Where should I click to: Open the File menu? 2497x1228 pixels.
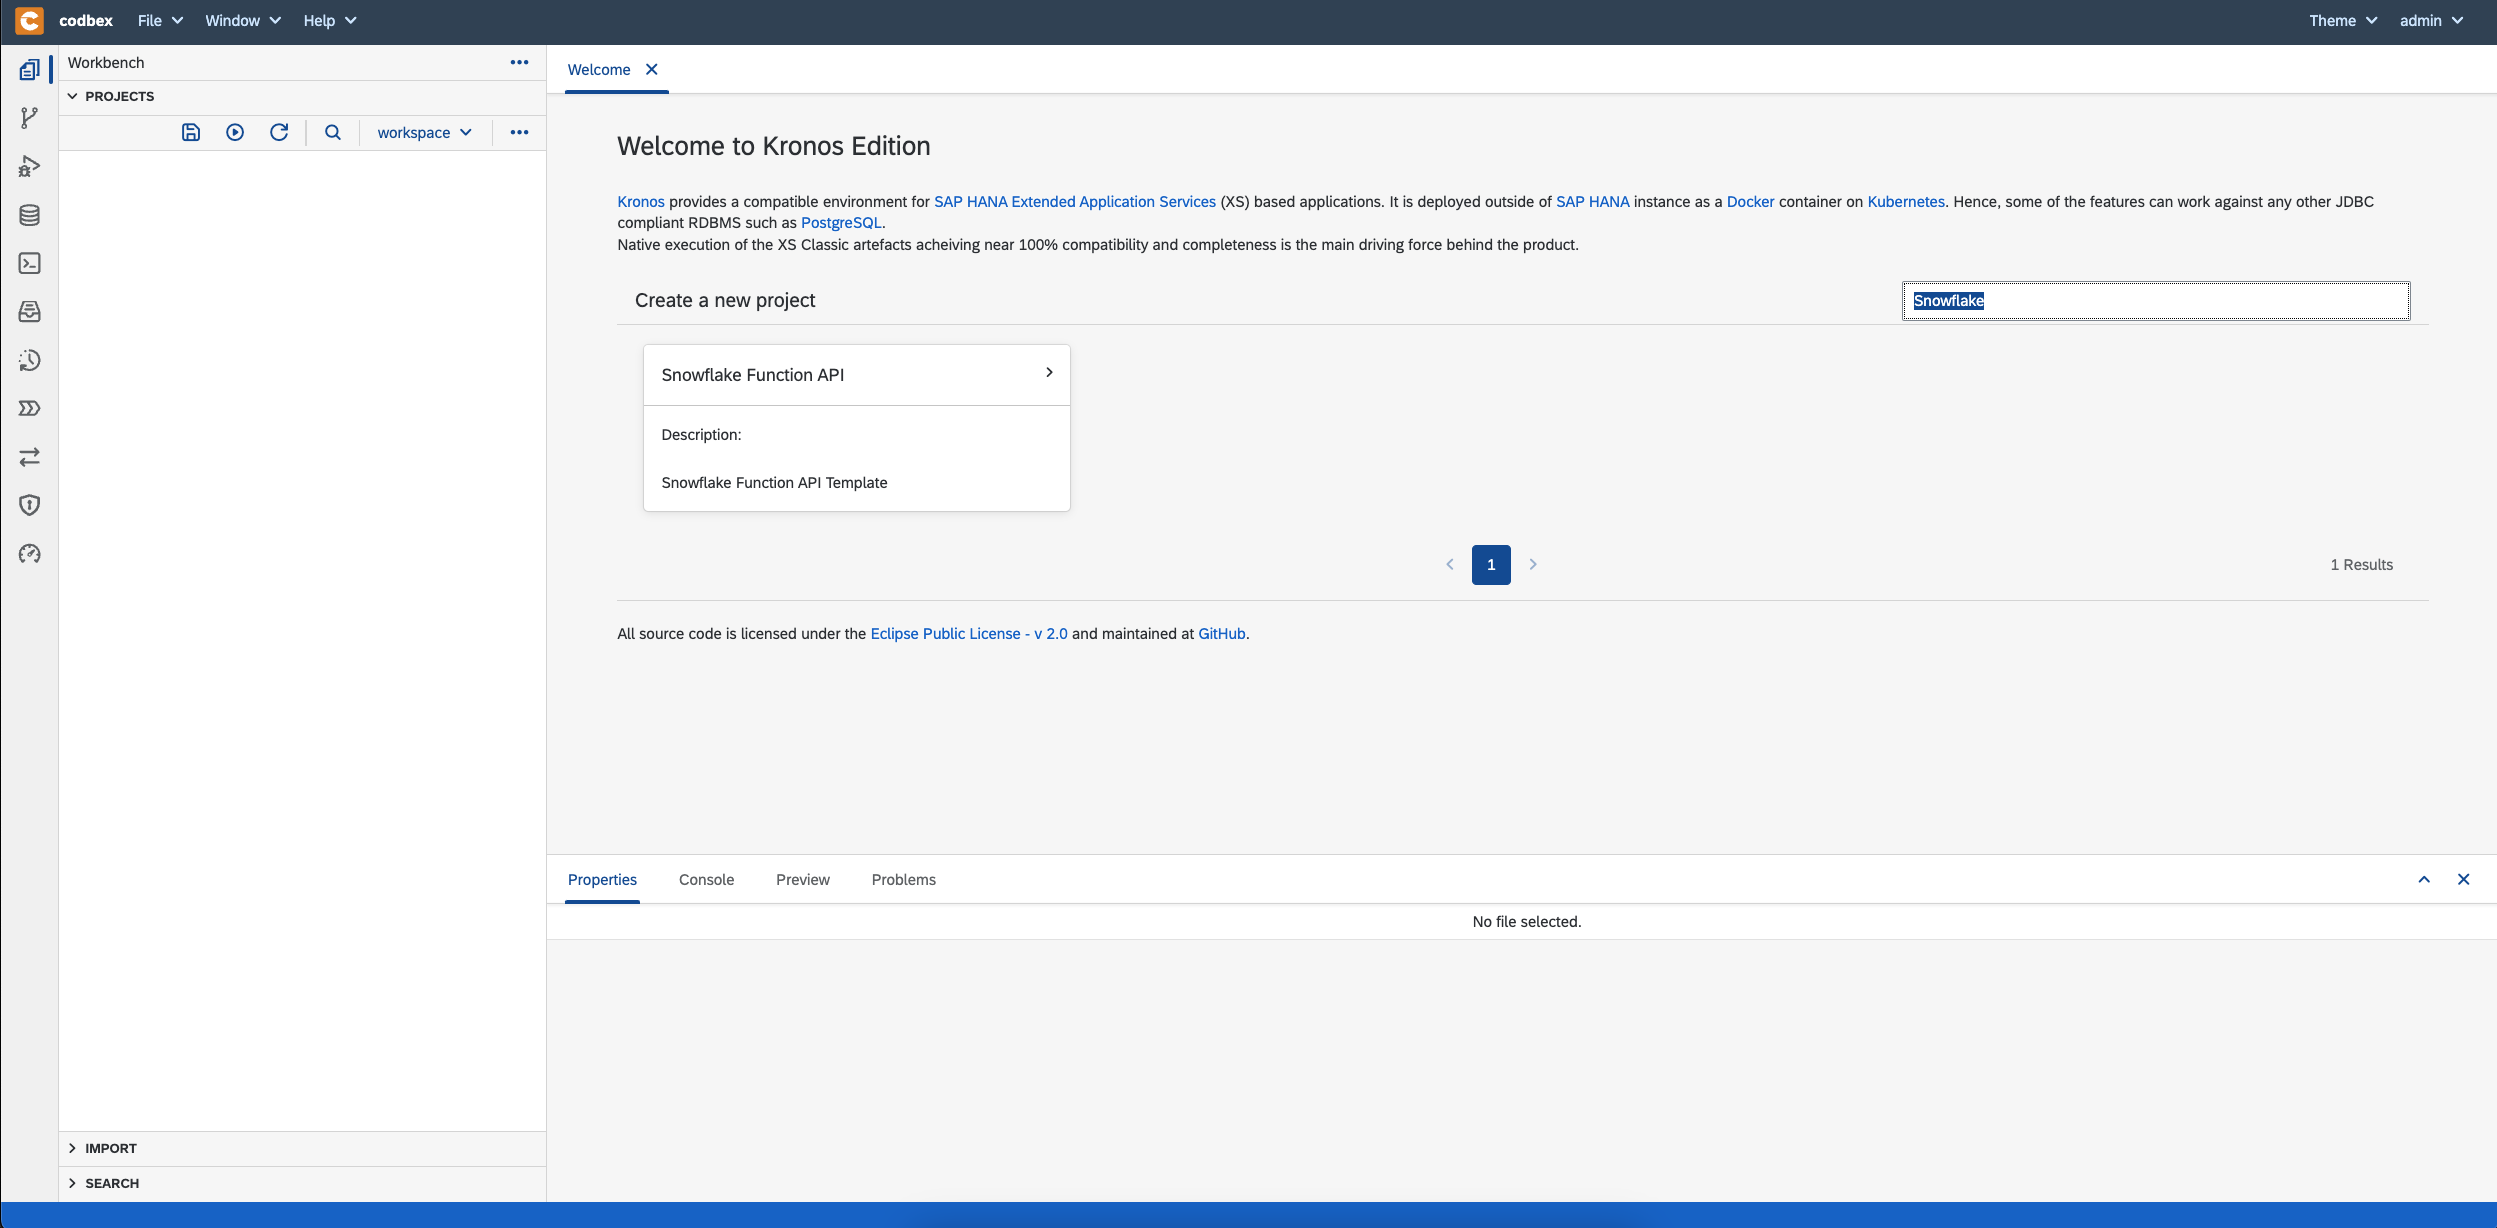pos(160,20)
